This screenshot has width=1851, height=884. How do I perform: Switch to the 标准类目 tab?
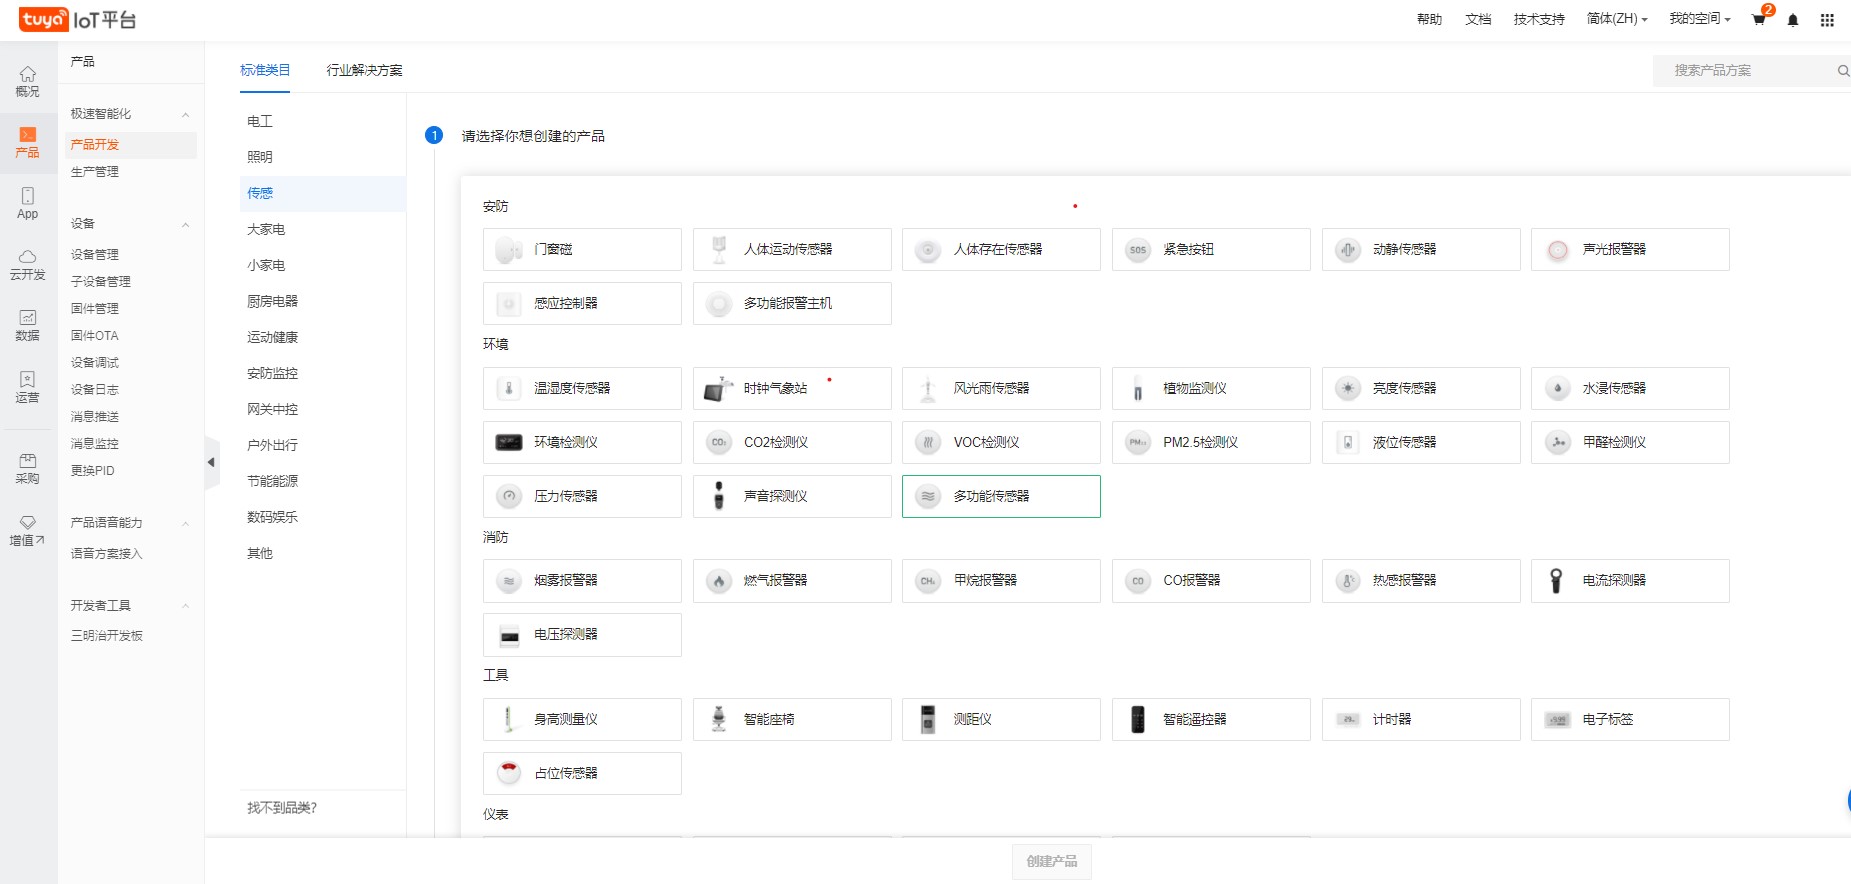[x=265, y=70]
